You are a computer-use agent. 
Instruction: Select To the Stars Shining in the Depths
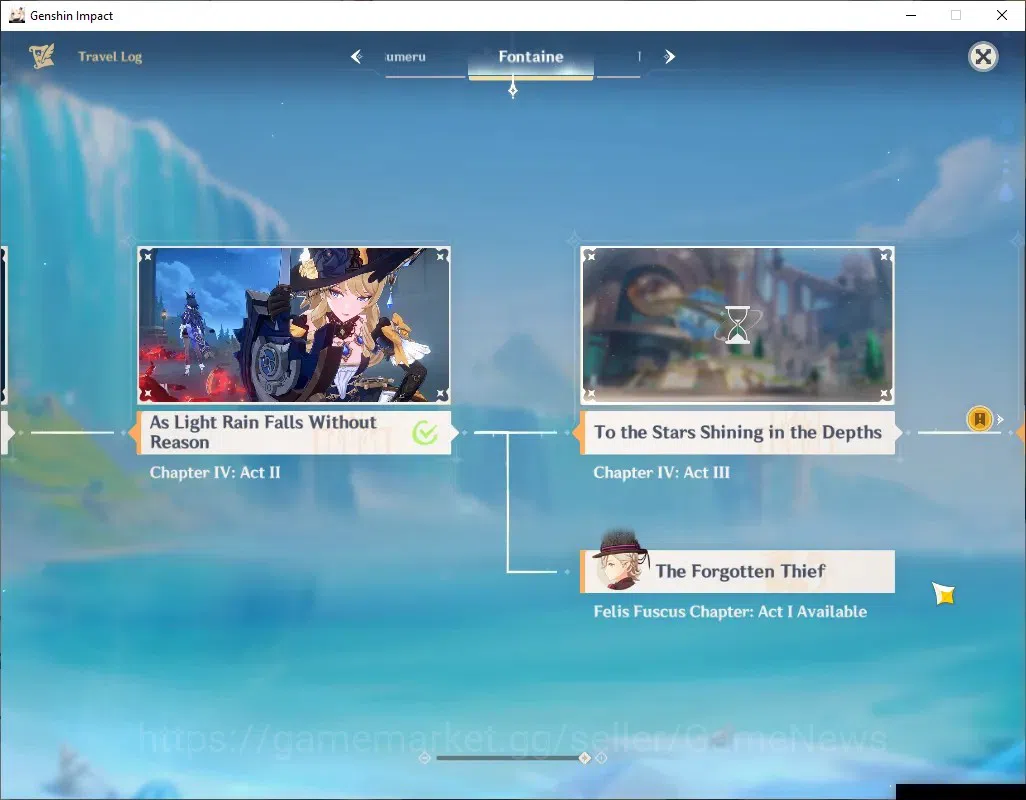click(x=737, y=432)
